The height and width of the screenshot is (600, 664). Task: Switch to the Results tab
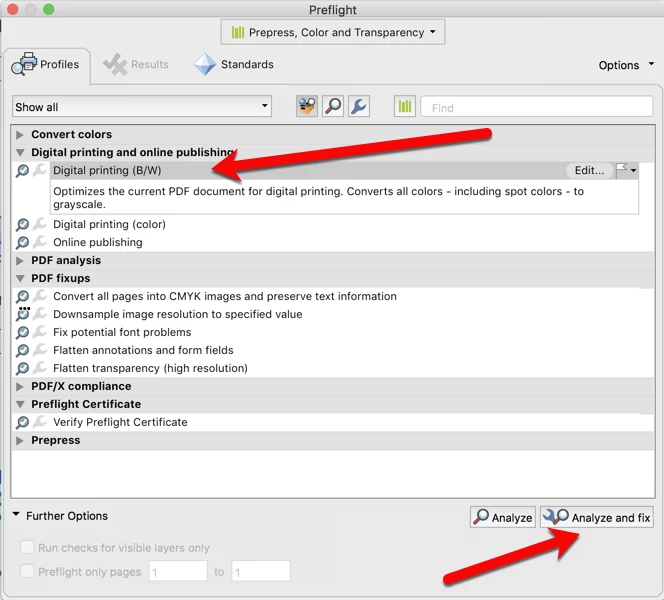point(136,65)
